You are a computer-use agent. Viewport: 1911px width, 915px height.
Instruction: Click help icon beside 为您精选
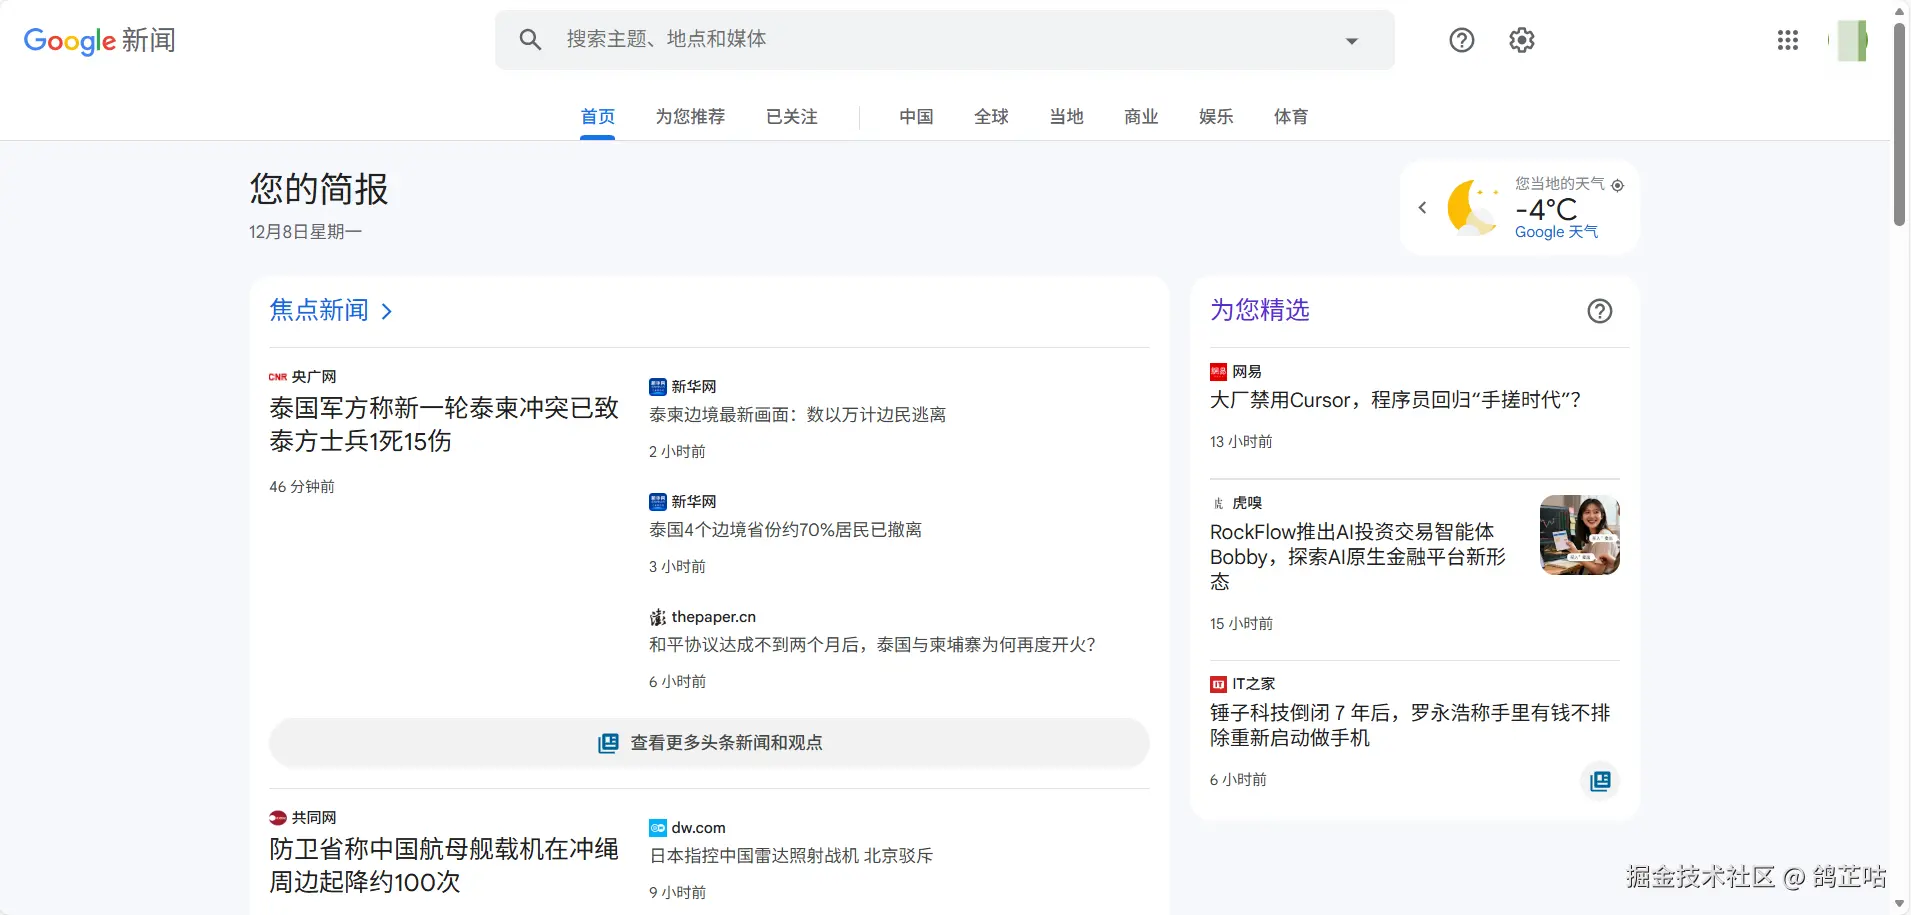[1599, 311]
